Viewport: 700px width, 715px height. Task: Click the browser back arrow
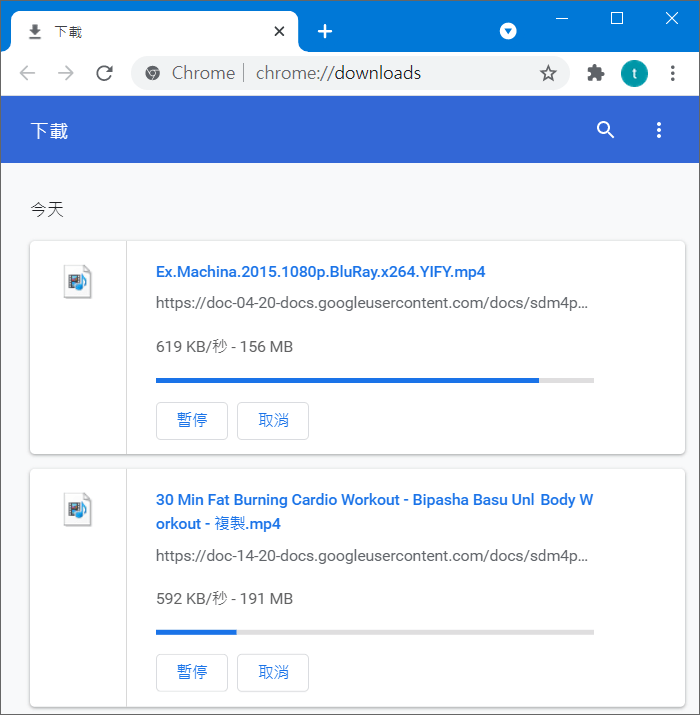click(x=27, y=73)
